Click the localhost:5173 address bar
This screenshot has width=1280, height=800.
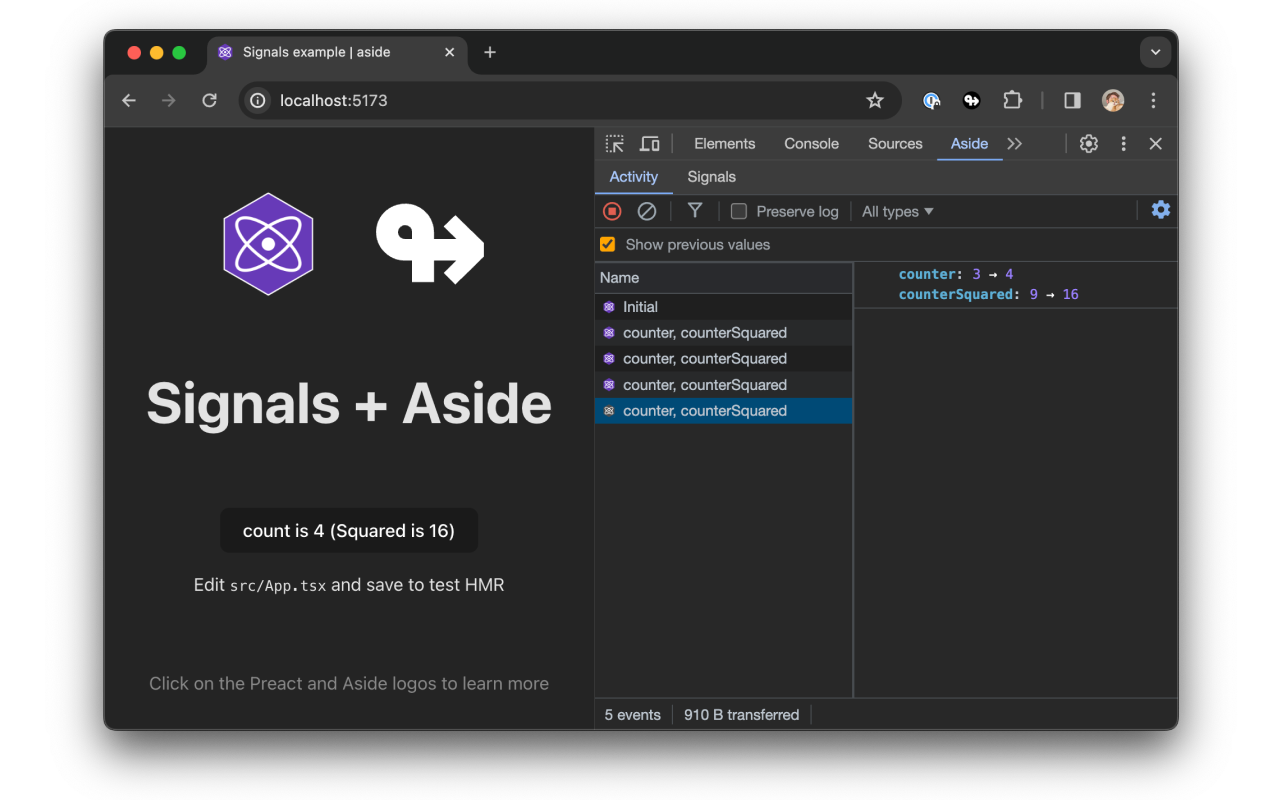tap(570, 100)
